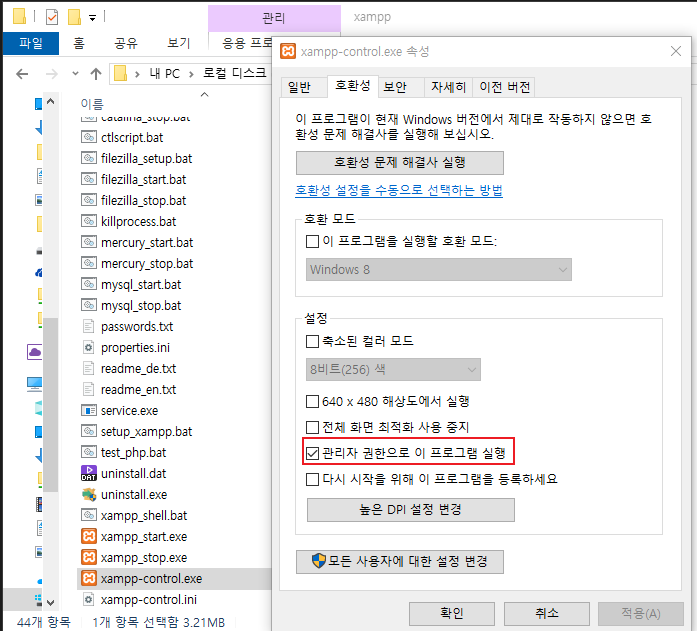Select the passwords.txt file name

click(137, 327)
